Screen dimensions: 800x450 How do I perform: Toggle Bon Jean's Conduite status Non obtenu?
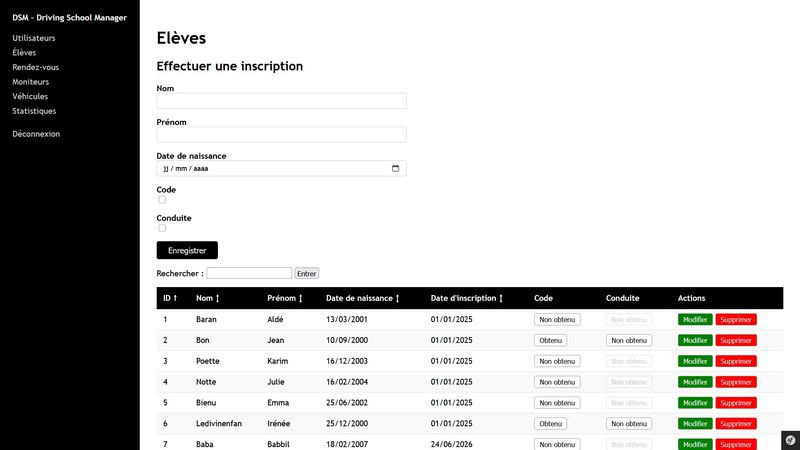[629, 340]
